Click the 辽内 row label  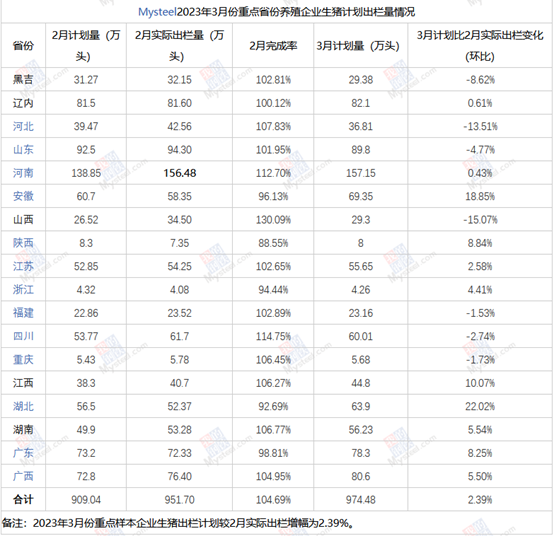[23, 103]
